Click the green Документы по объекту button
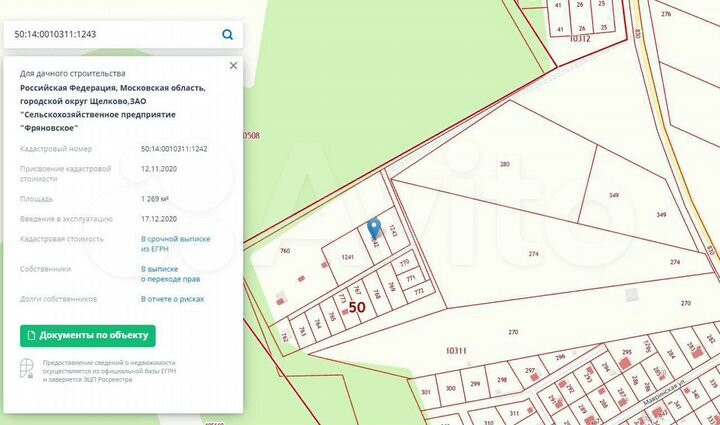This screenshot has width=720, height=425. tap(88, 336)
